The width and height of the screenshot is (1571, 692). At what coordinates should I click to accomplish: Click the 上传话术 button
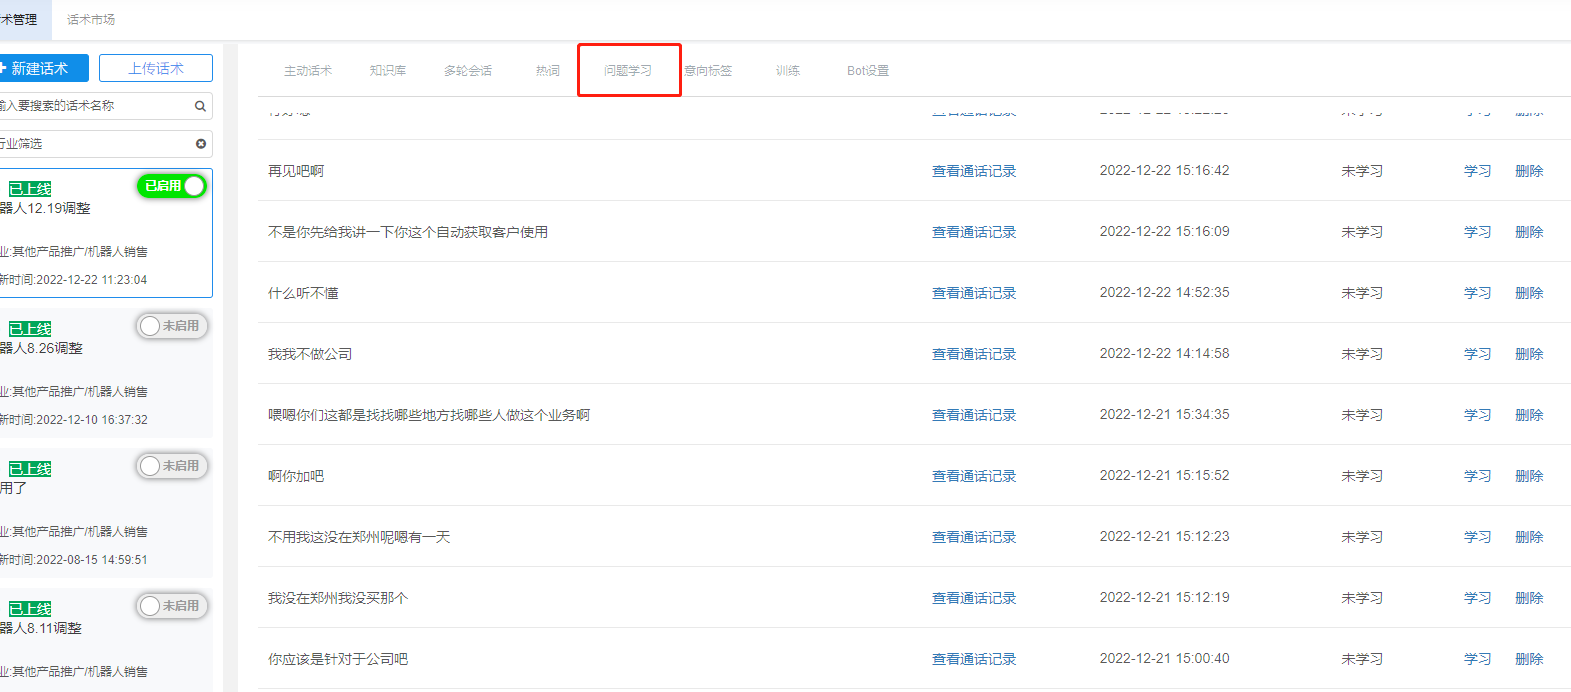point(156,68)
